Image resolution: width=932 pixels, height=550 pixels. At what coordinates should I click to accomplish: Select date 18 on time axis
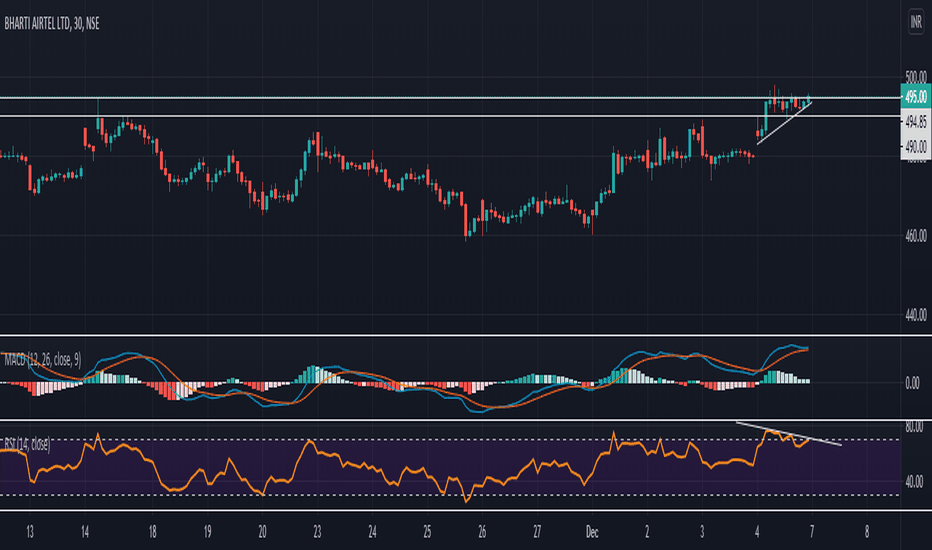[x=153, y=532]
